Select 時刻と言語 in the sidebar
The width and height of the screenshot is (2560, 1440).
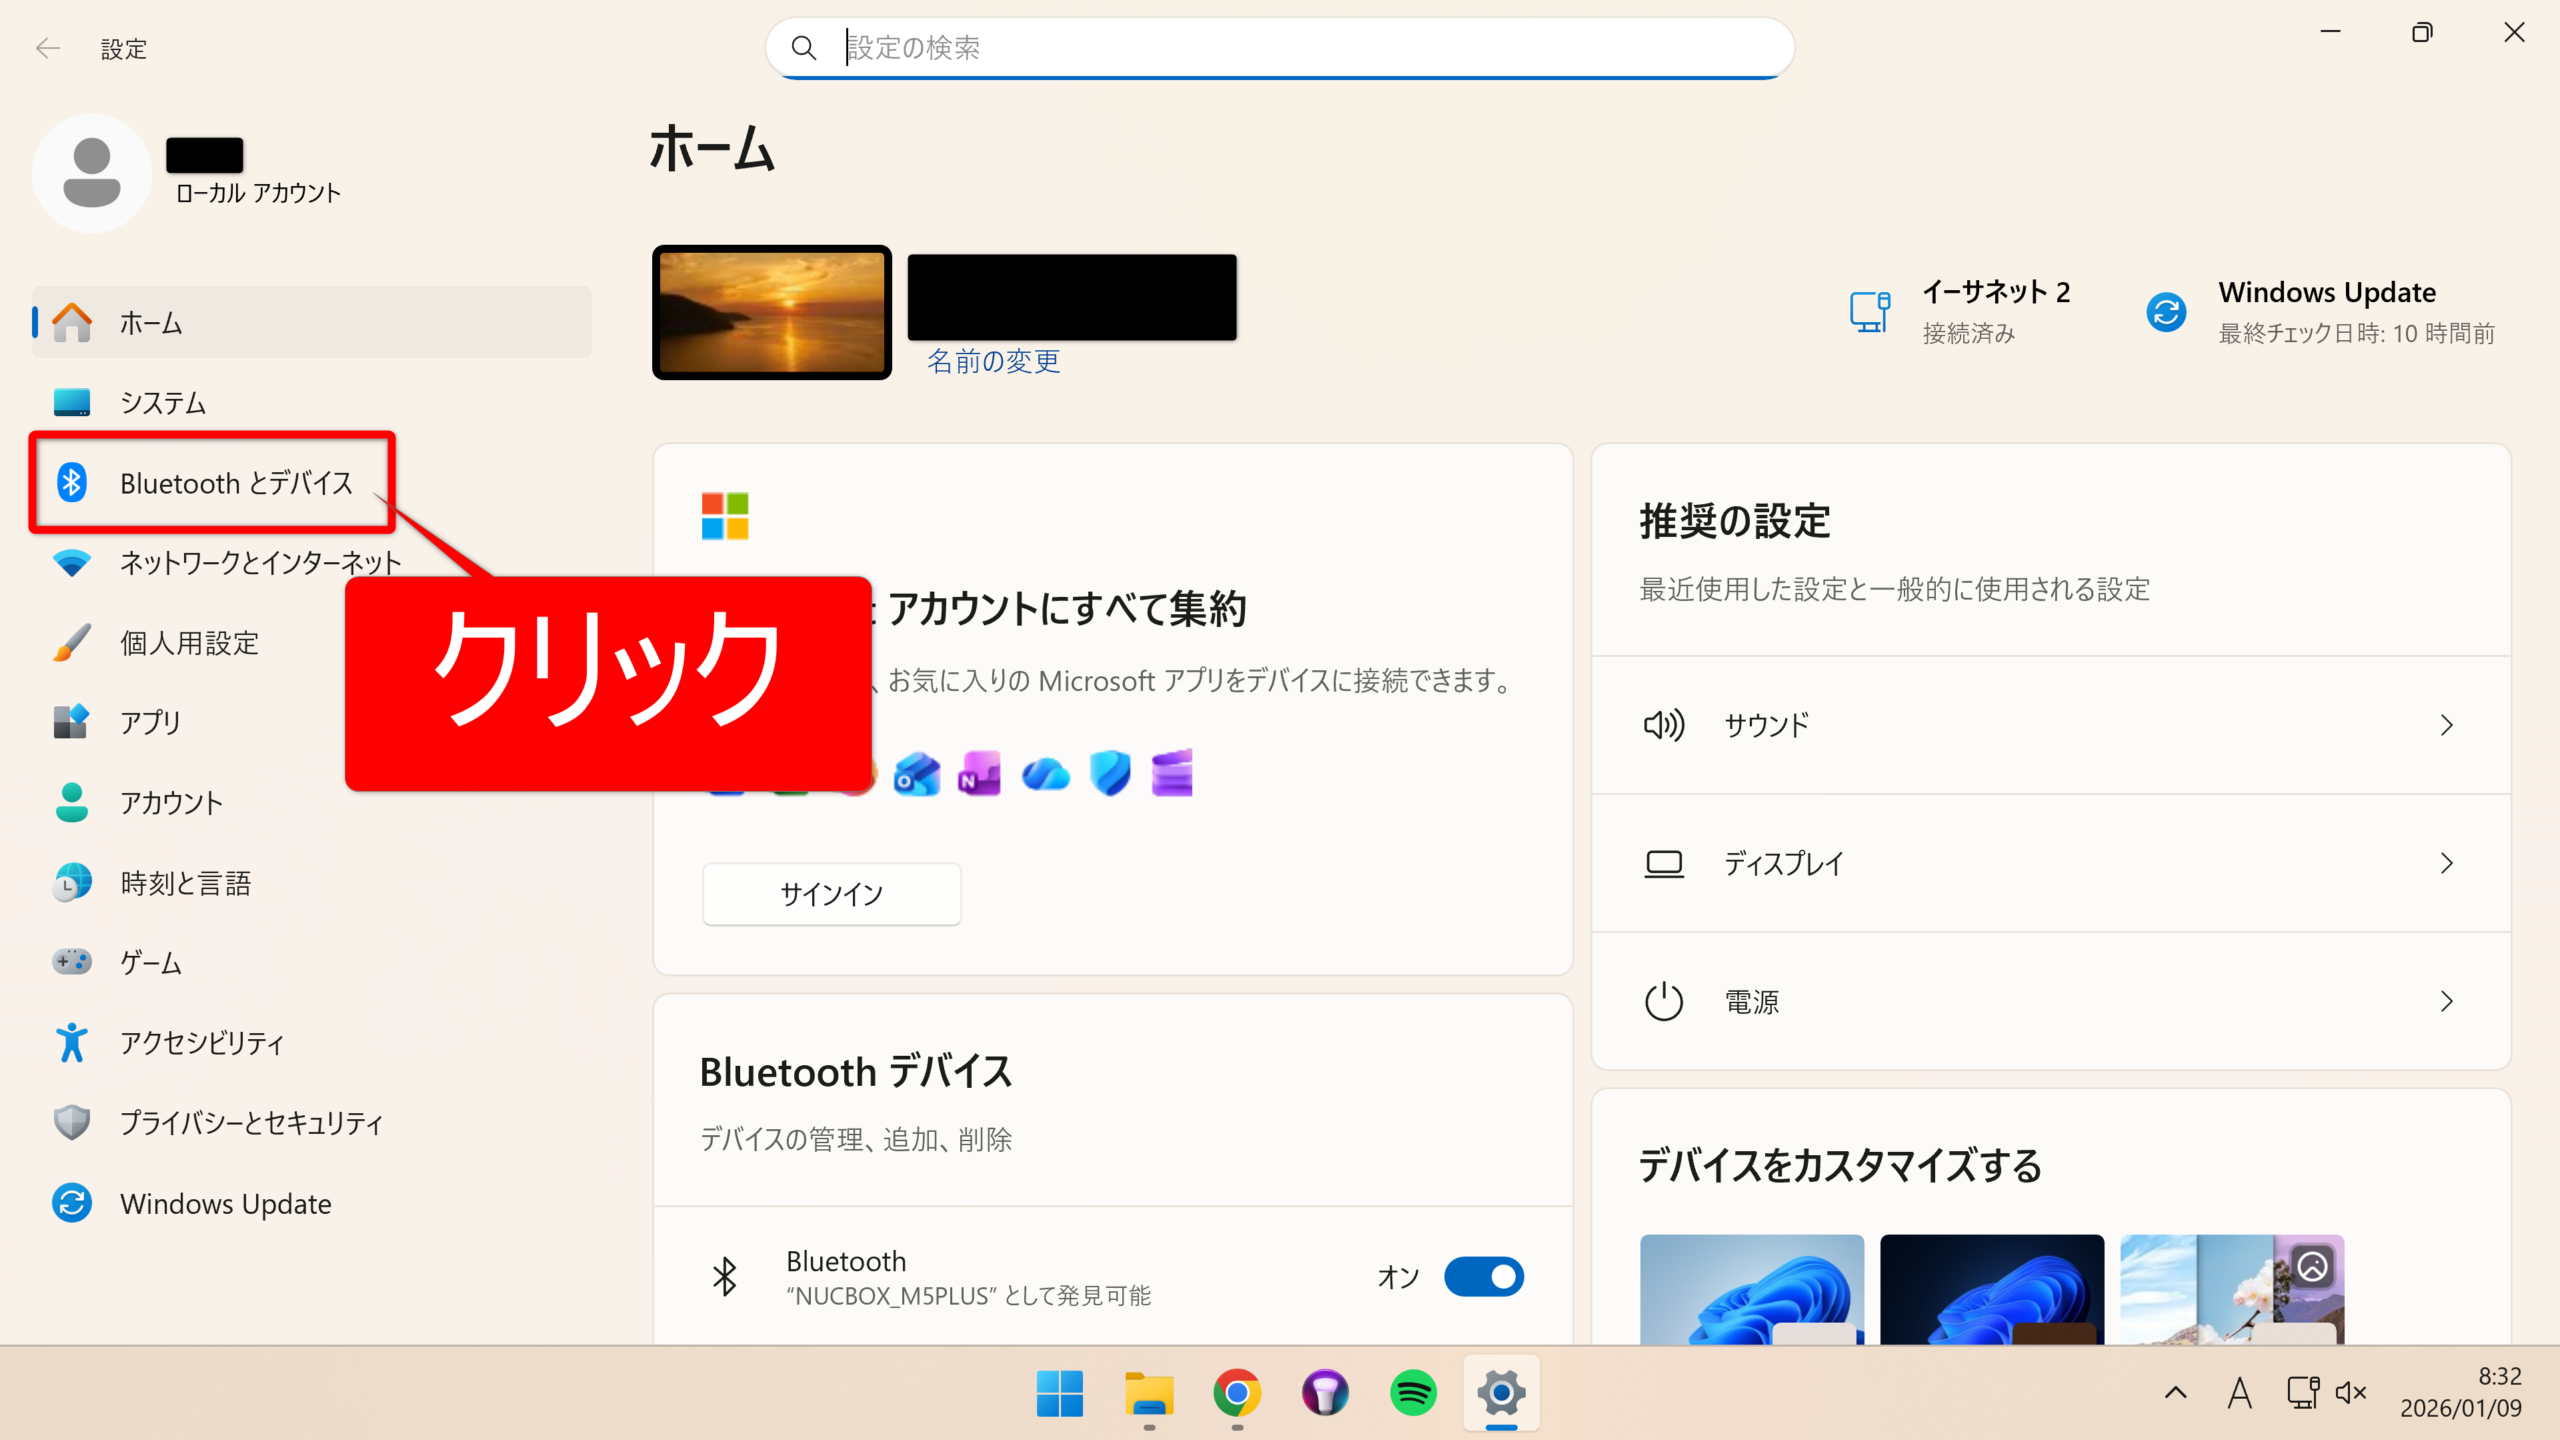click(185, 883)
